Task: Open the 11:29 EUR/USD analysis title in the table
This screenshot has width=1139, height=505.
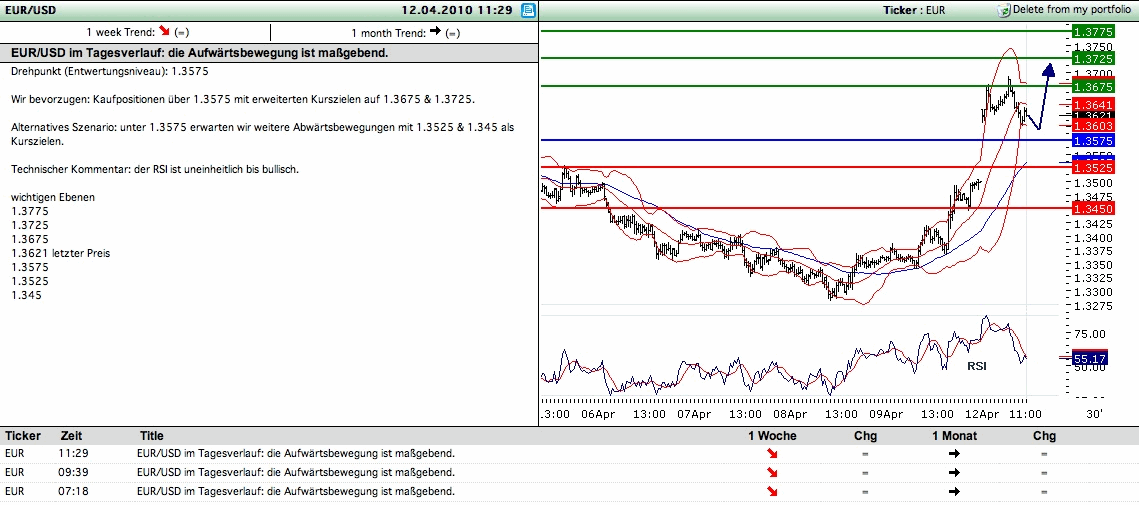Action: (296, 453)
